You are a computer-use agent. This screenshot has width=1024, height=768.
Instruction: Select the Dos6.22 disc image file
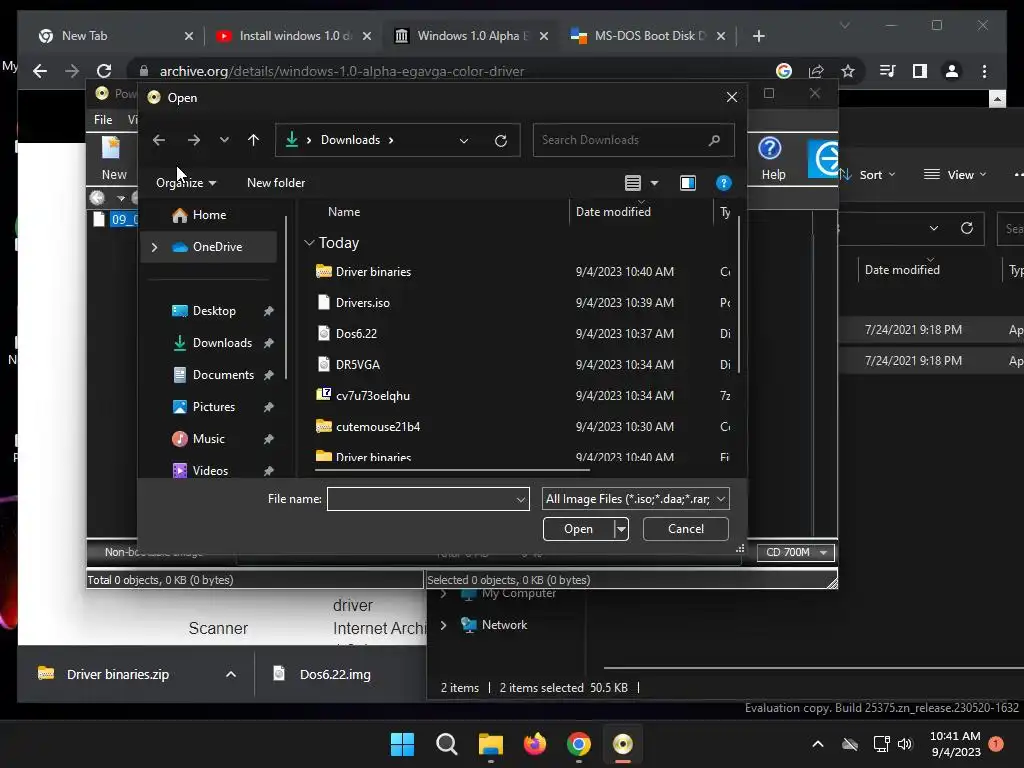click(x=356, y=334)
